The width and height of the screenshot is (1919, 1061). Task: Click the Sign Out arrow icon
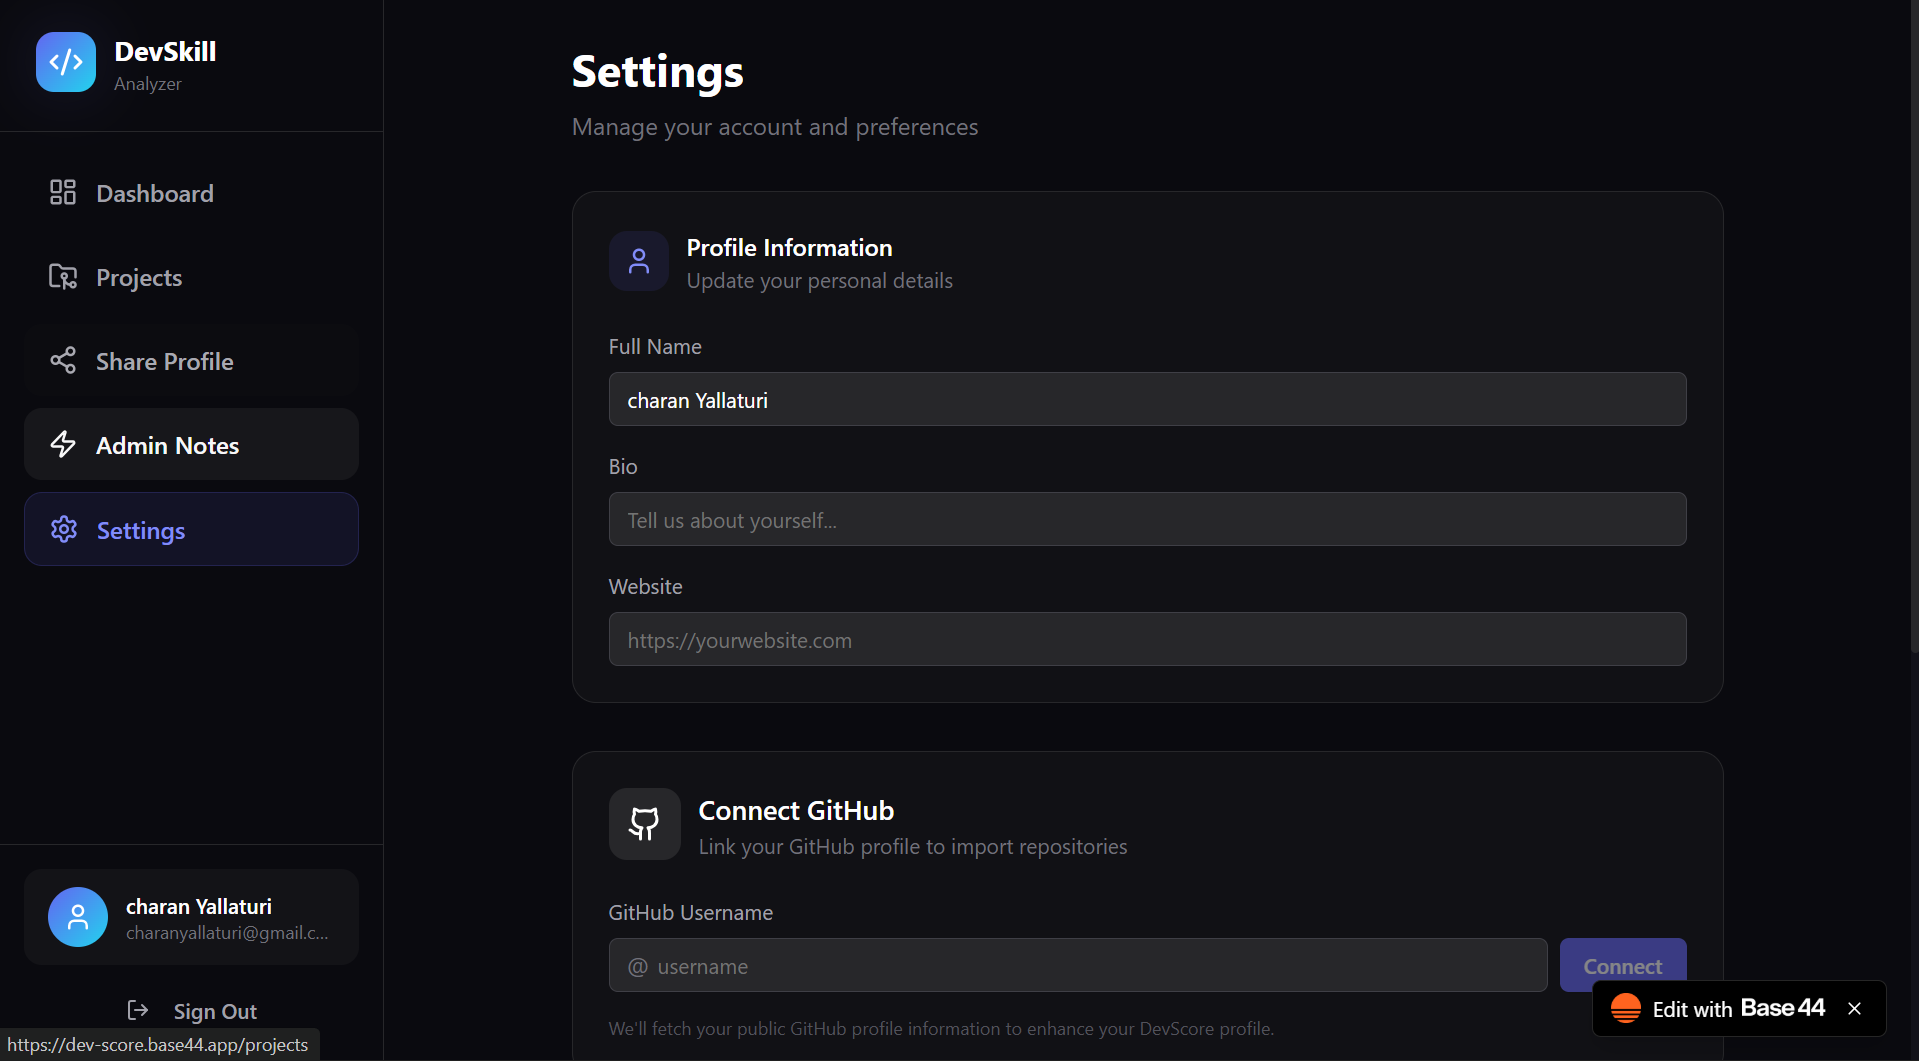(138, 1010)
